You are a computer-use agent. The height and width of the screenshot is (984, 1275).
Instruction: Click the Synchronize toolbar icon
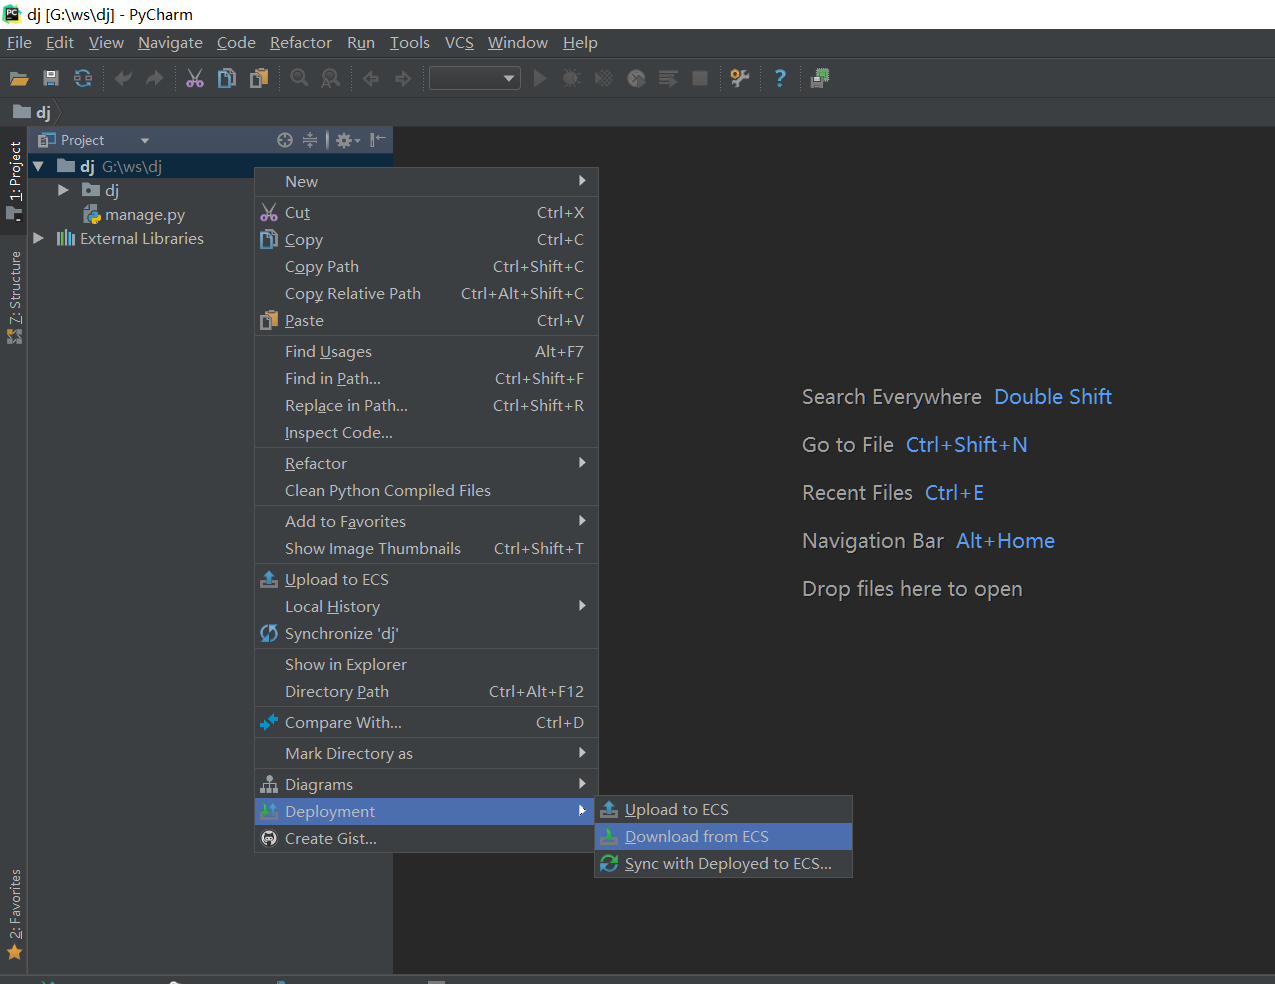click(83, 78)
